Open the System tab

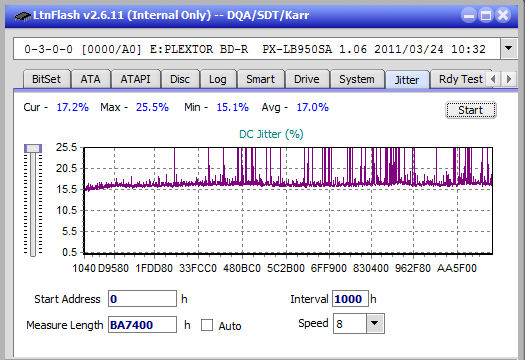(357, 79)
